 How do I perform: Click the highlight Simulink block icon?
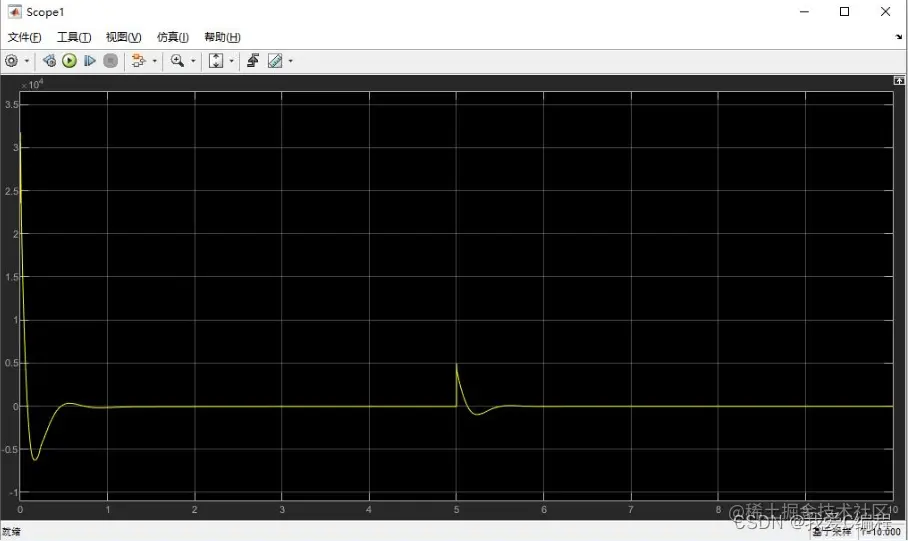point(138,61)
